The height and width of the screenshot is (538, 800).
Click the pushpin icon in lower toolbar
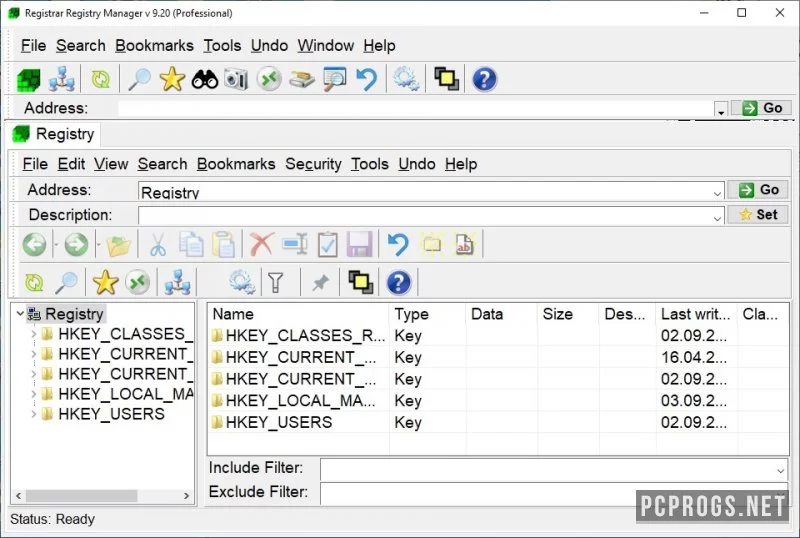[x=320, y=283]
